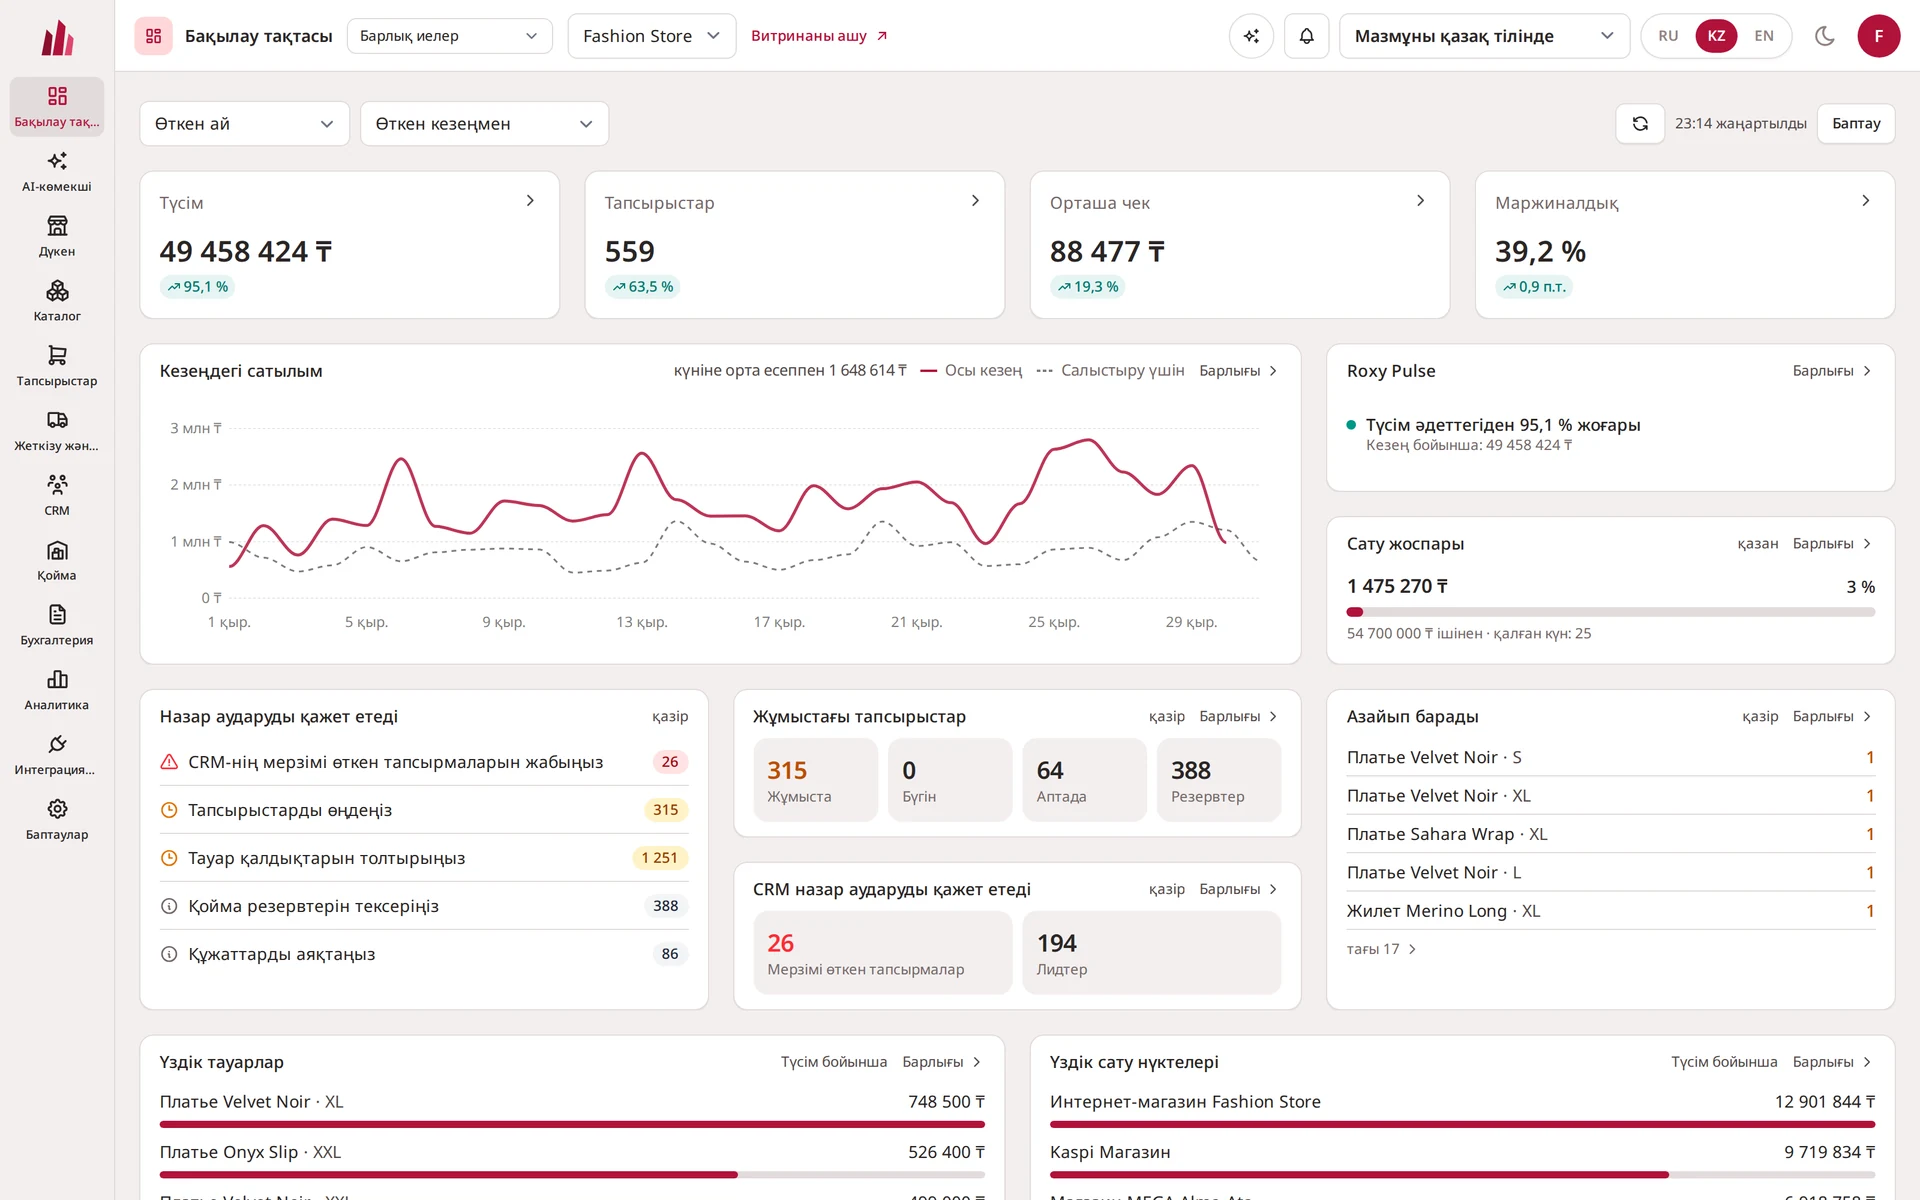Screen dimensions: 1920x1200
Task: Toggle dark mode moon icon
Action: point(1824,36)
